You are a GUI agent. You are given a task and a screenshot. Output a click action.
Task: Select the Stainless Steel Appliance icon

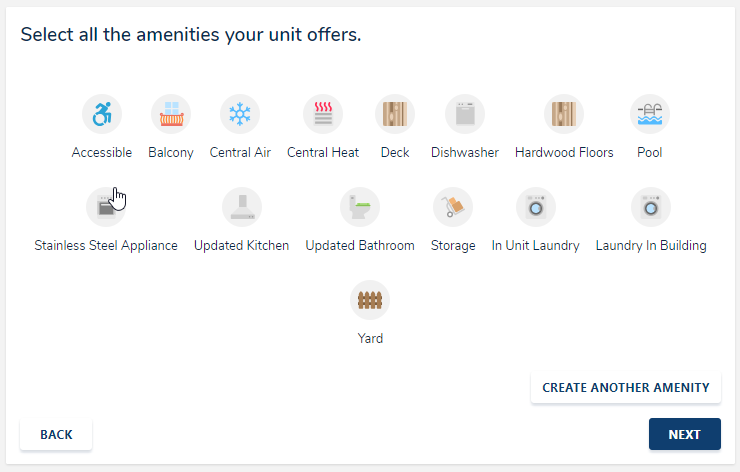(x=106, y=207)
